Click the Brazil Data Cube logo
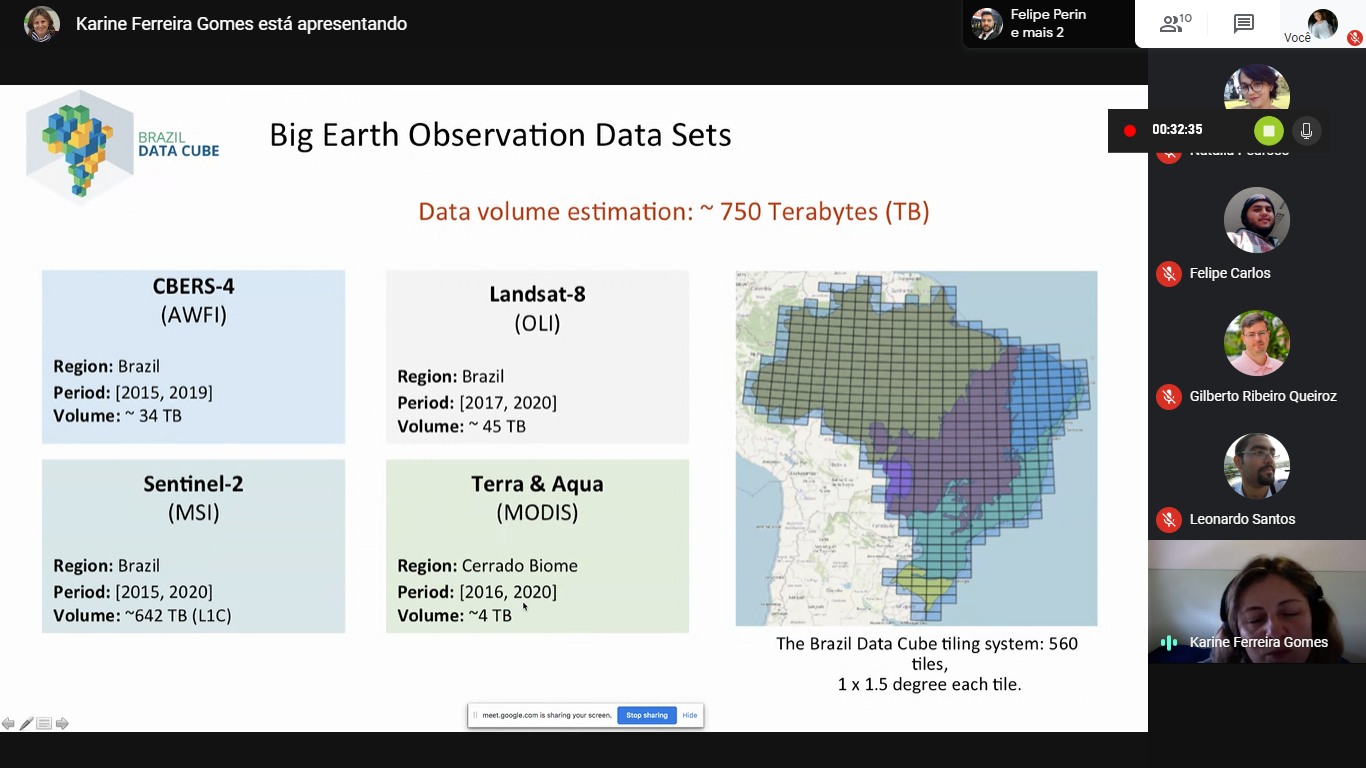Screen dimensions: 1366x768 122,148
